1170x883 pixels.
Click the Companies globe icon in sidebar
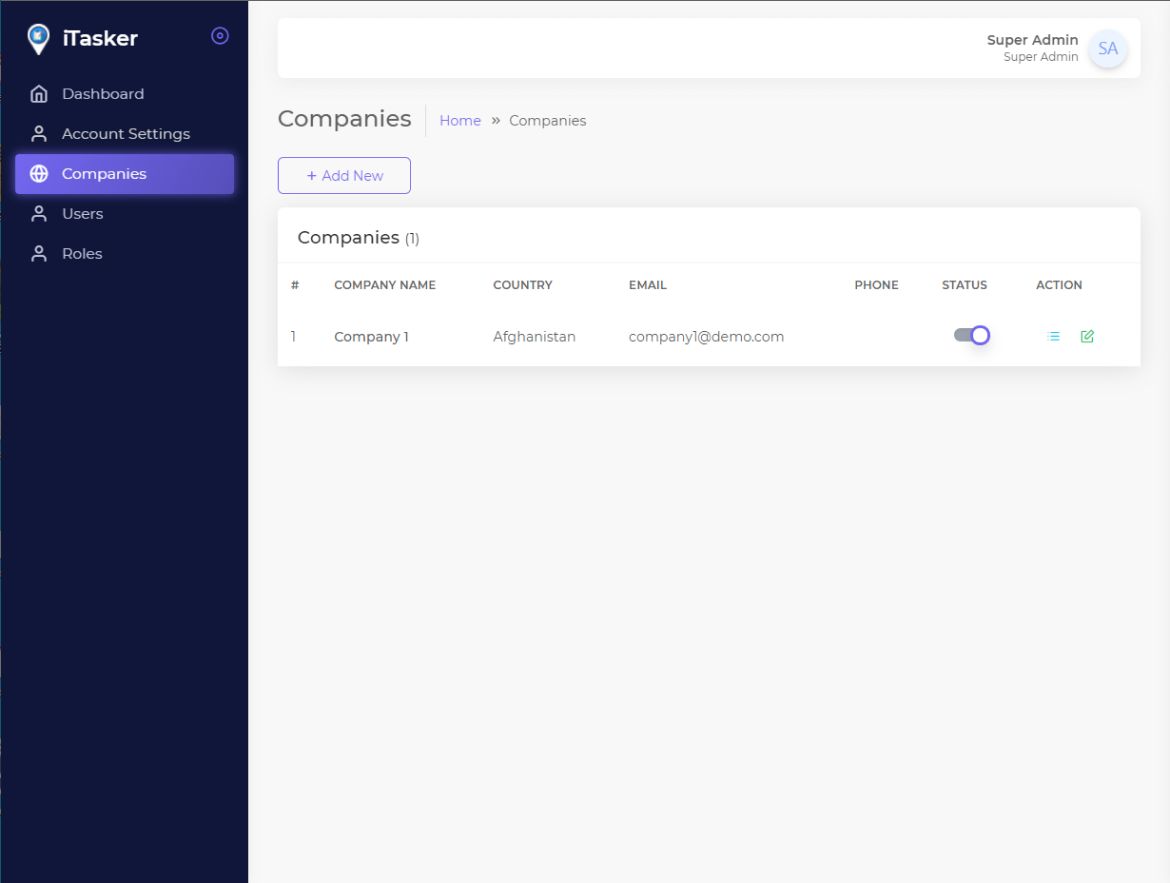(39, 174)
